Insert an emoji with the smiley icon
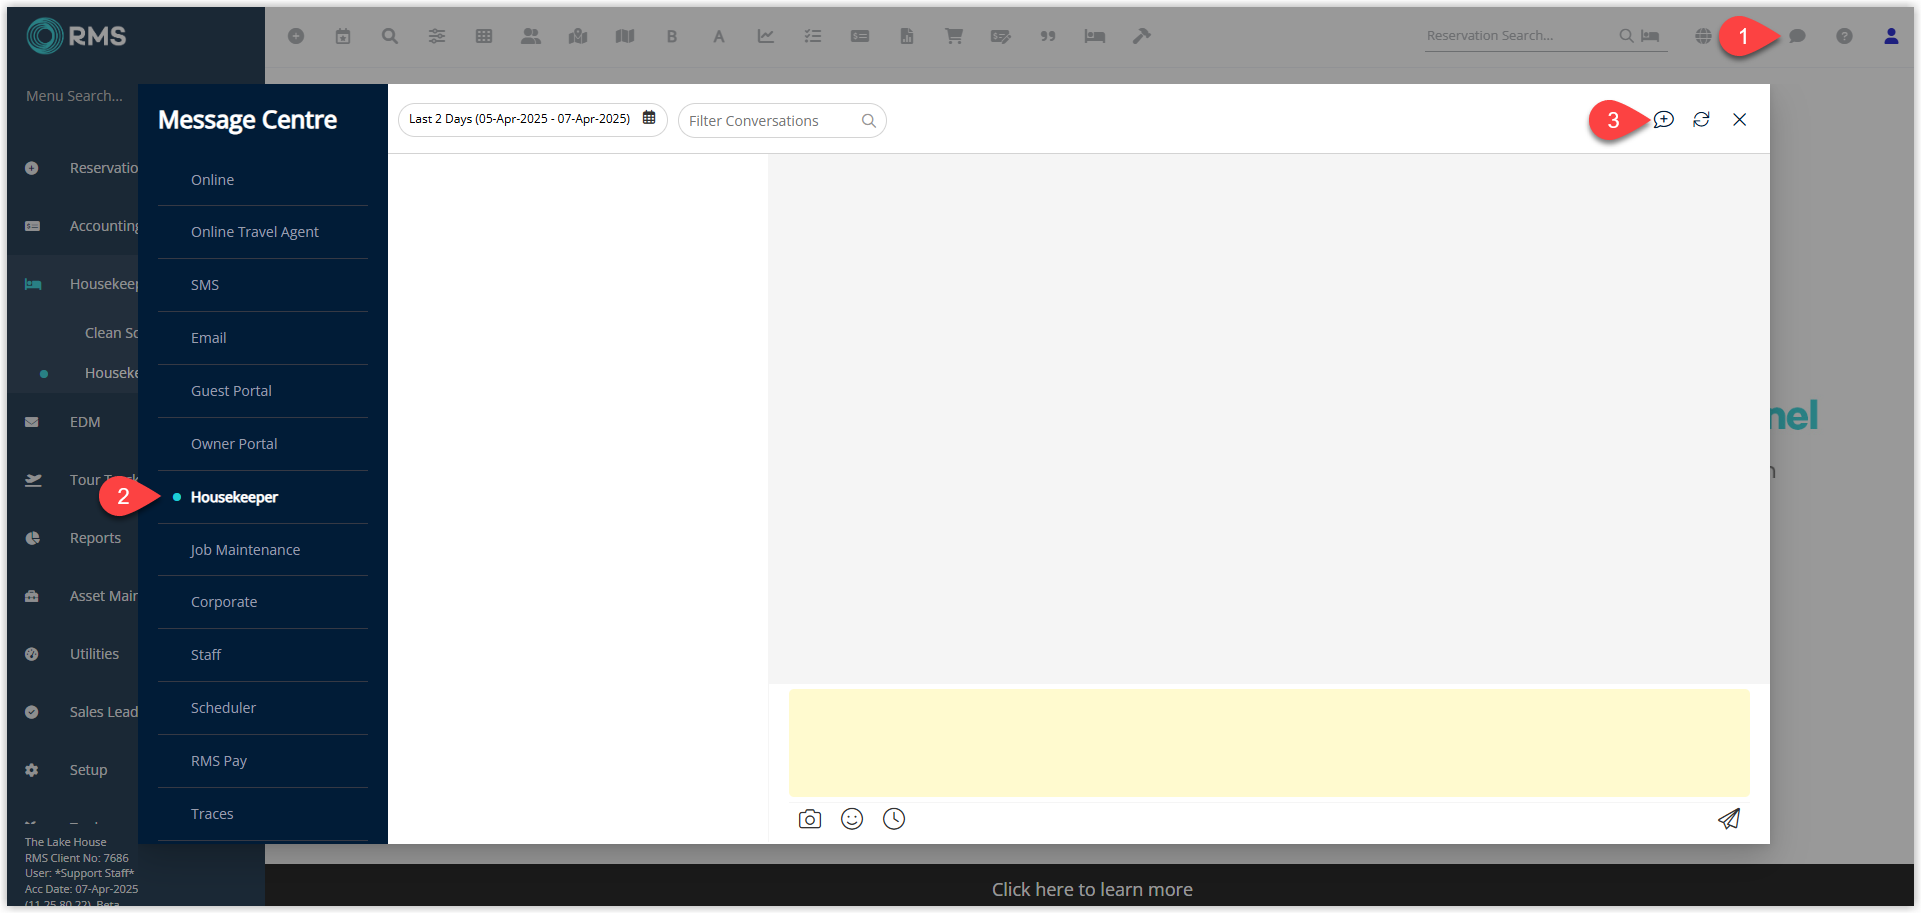The height and width of the screenshot is (914, 1922). [852, 819]
